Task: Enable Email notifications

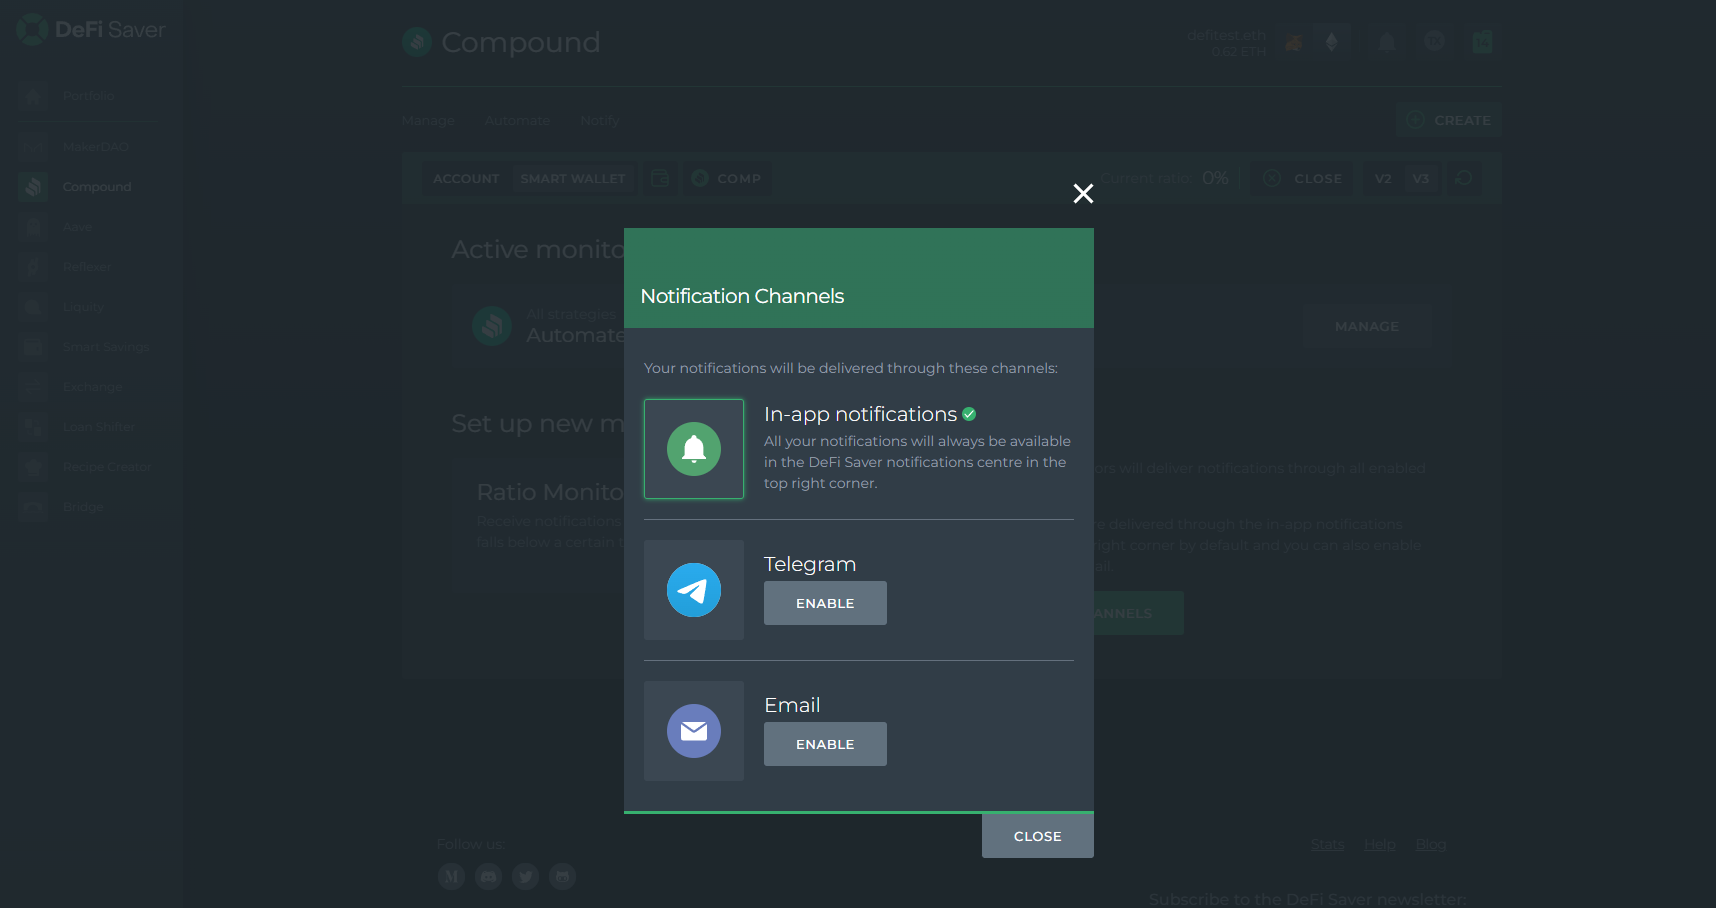Action: (x=825, y=744)
